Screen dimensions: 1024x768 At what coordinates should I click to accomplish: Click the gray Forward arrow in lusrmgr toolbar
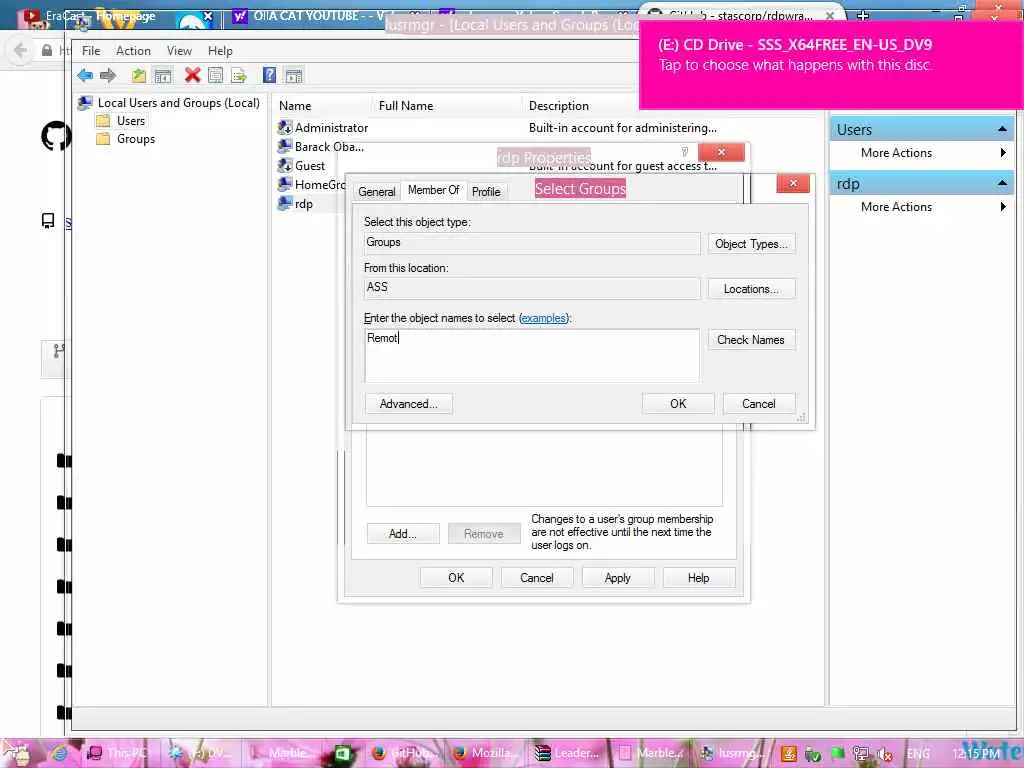coord(108,75)
